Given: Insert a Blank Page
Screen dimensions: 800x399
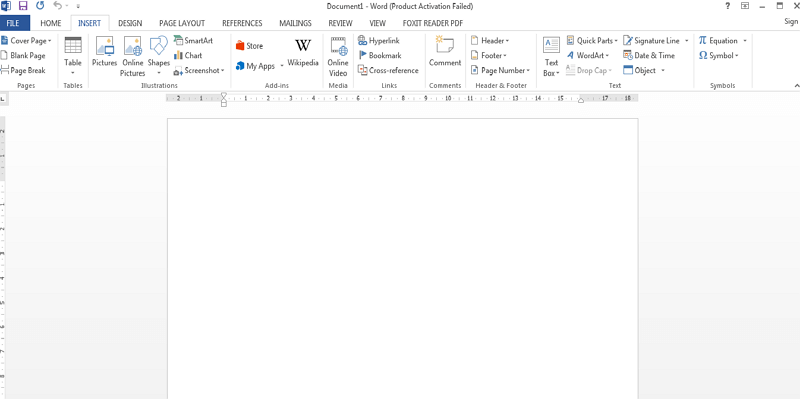Looking at the screenshot, I should point(23,56).
